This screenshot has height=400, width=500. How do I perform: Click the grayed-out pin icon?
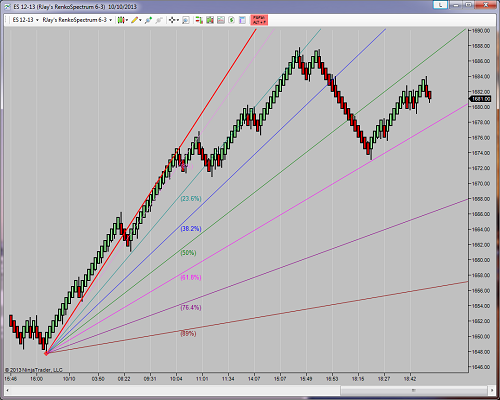coord(159,20)
